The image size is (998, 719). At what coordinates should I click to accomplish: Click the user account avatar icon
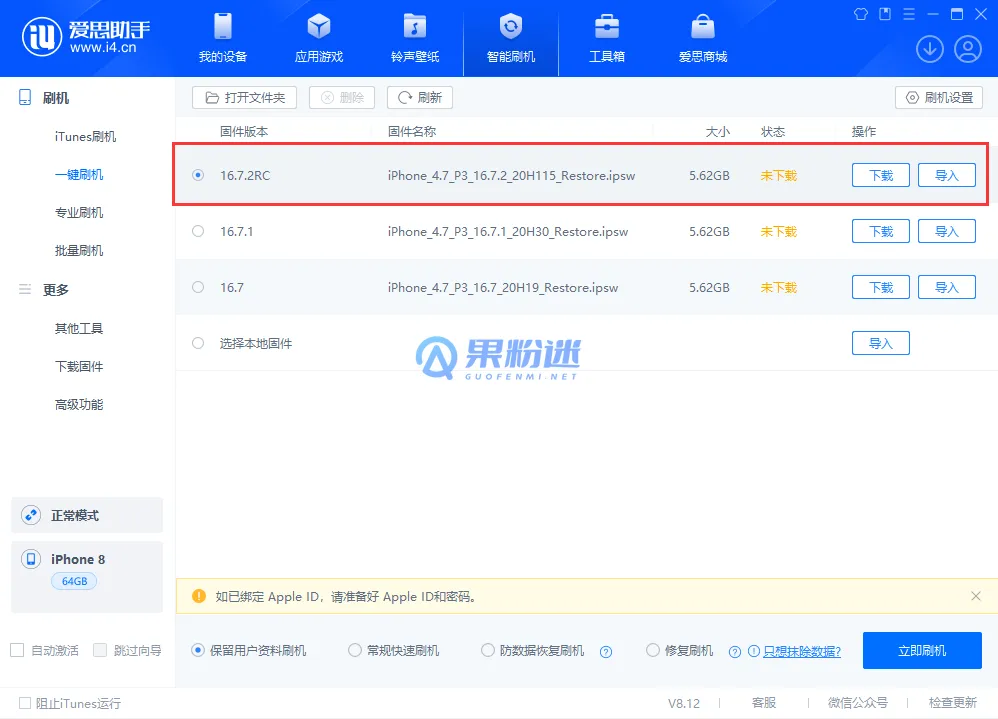coord(967,49)
